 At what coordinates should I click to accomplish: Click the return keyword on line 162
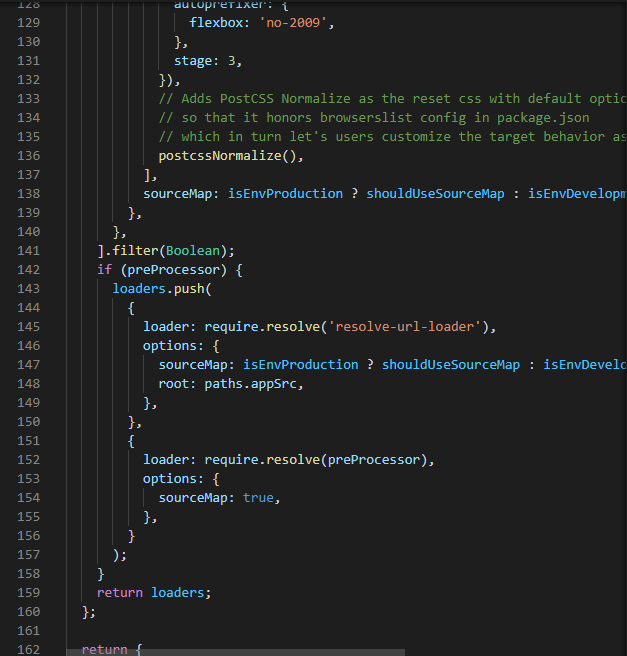click(104, 649)
